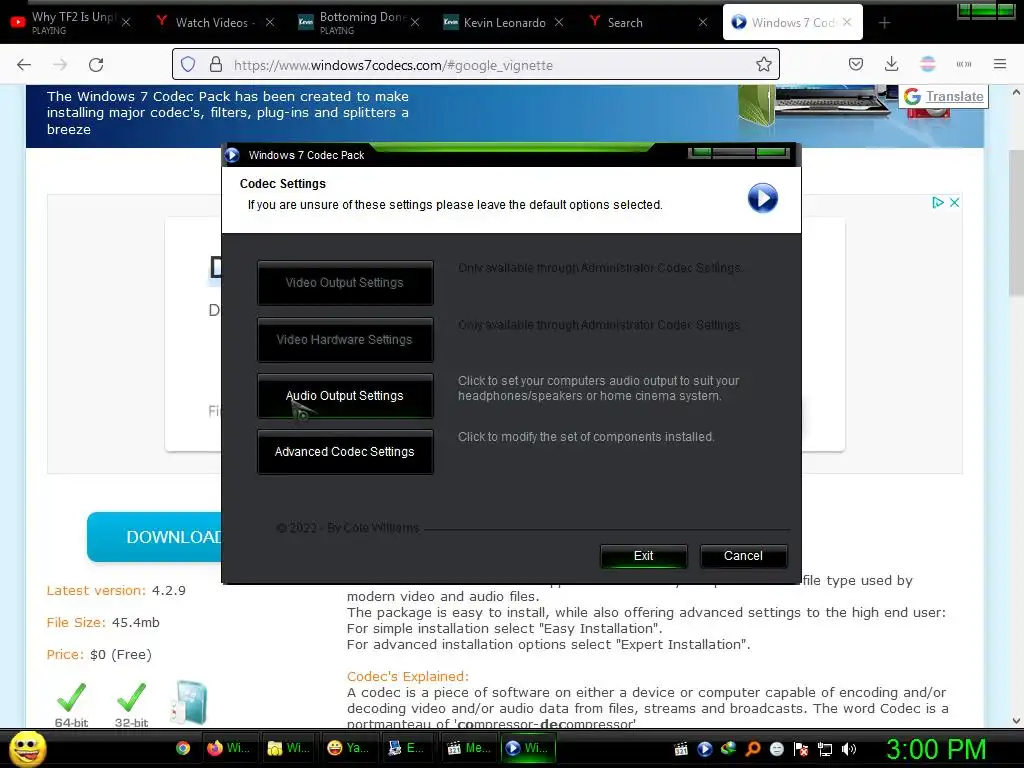Launch Chrome from the taskbar
The height and width of the screenshot is (768, 1024).
click(x=183, y=748)
